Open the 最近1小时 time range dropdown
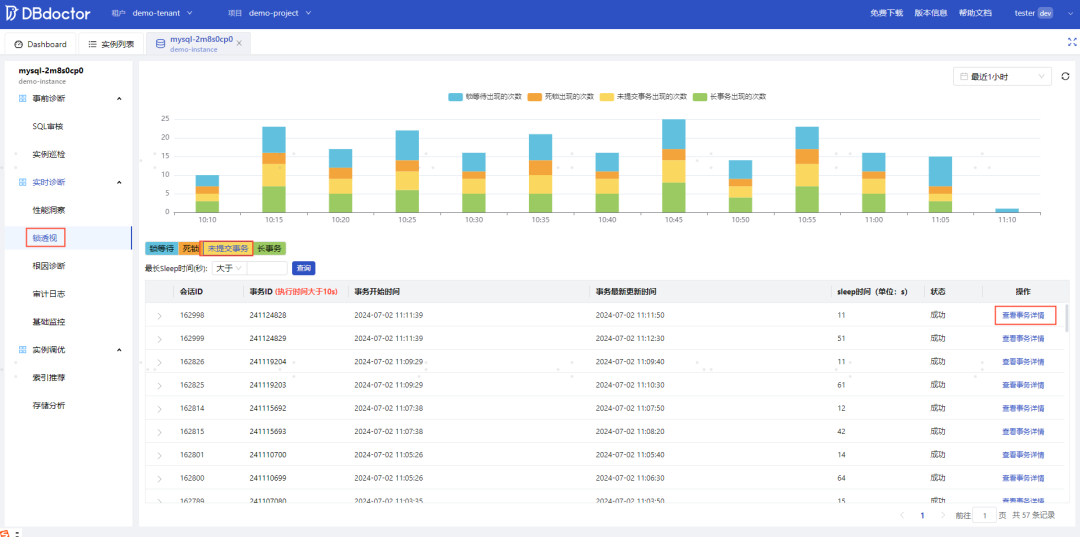Screen dimensions: 1080x537 point(1002,76)
